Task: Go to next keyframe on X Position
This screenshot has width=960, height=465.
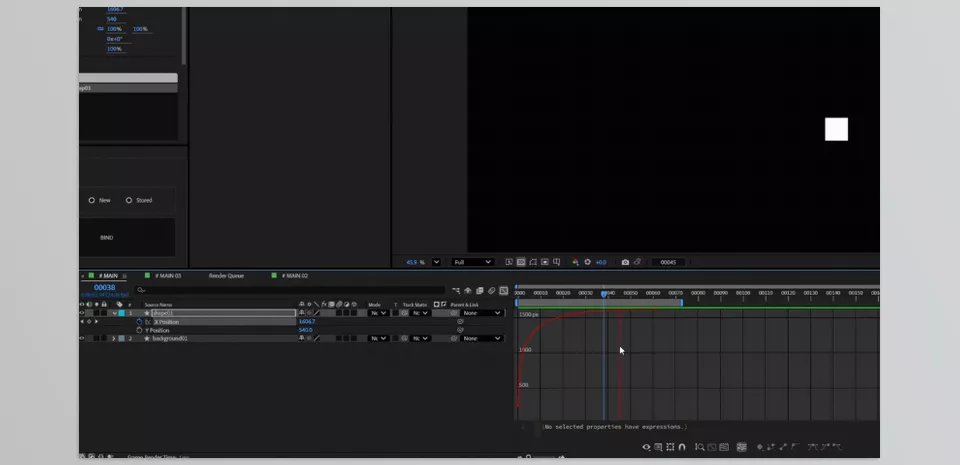Action: (96, 321)
